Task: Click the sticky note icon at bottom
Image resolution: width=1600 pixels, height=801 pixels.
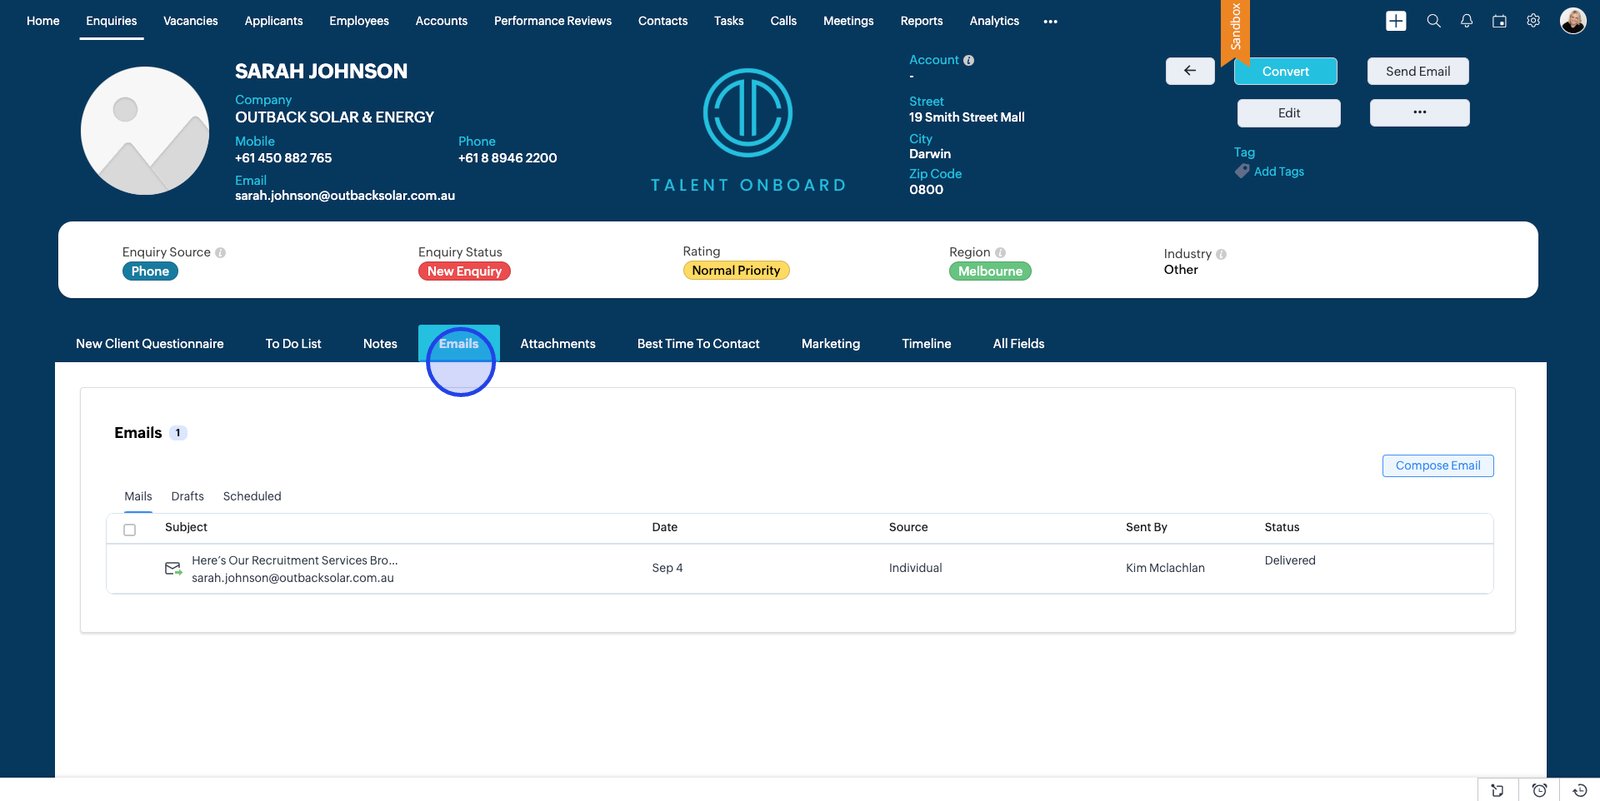Action: pos(1497,790)
